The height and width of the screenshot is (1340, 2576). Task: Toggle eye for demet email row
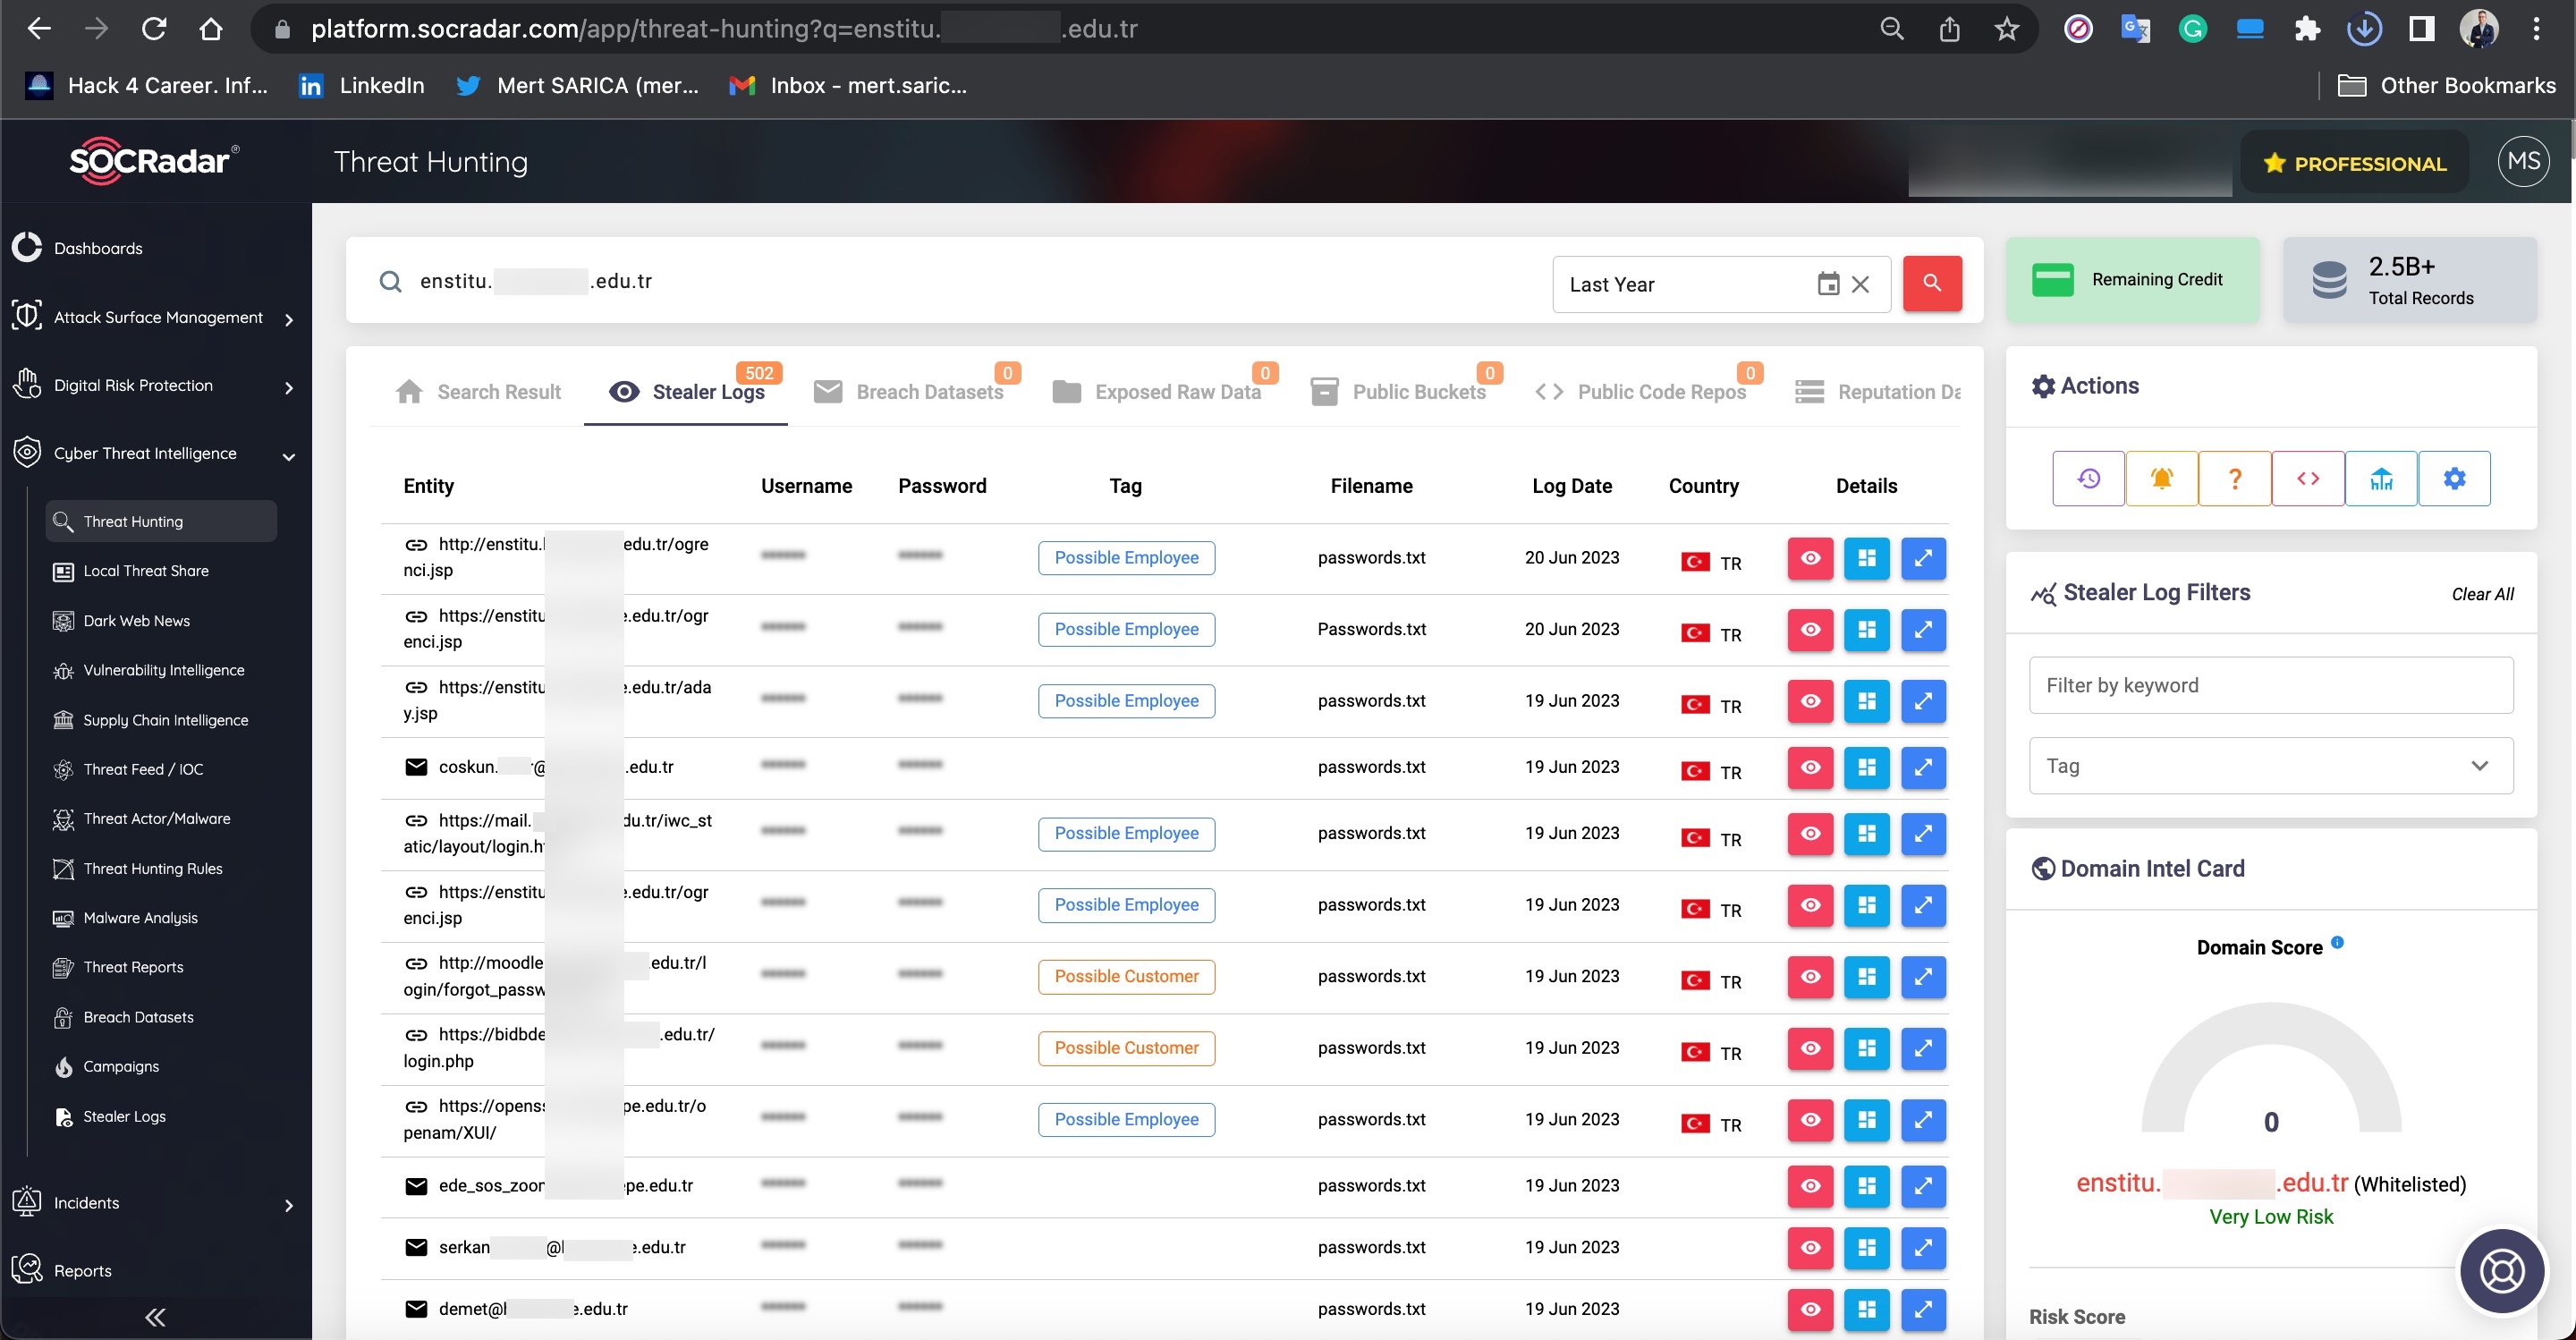click(1810, 1309)
